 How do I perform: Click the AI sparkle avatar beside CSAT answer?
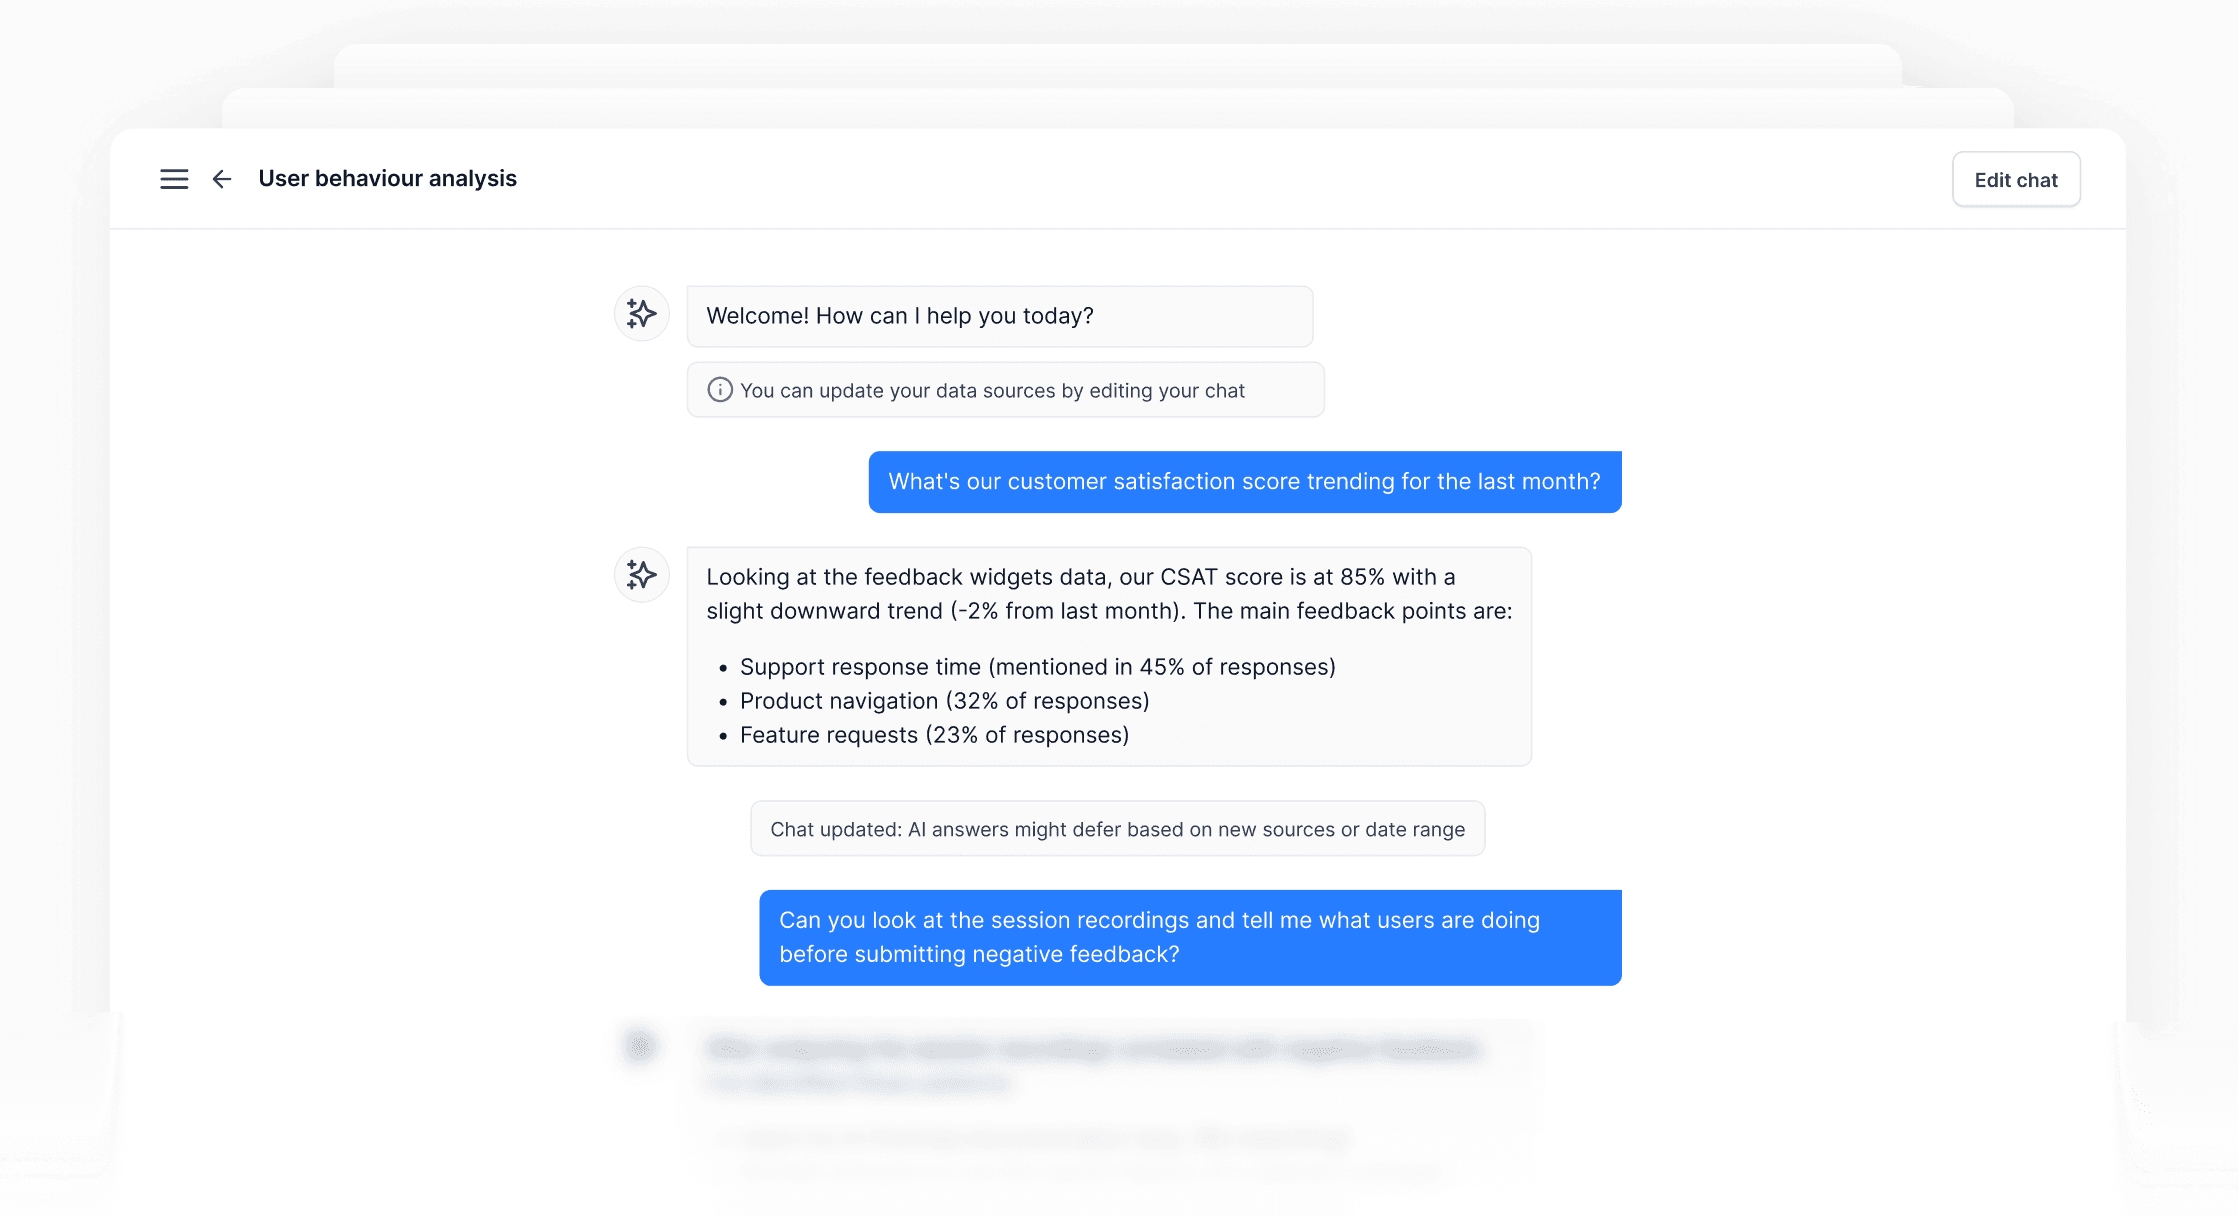click(x=641, y=575)
